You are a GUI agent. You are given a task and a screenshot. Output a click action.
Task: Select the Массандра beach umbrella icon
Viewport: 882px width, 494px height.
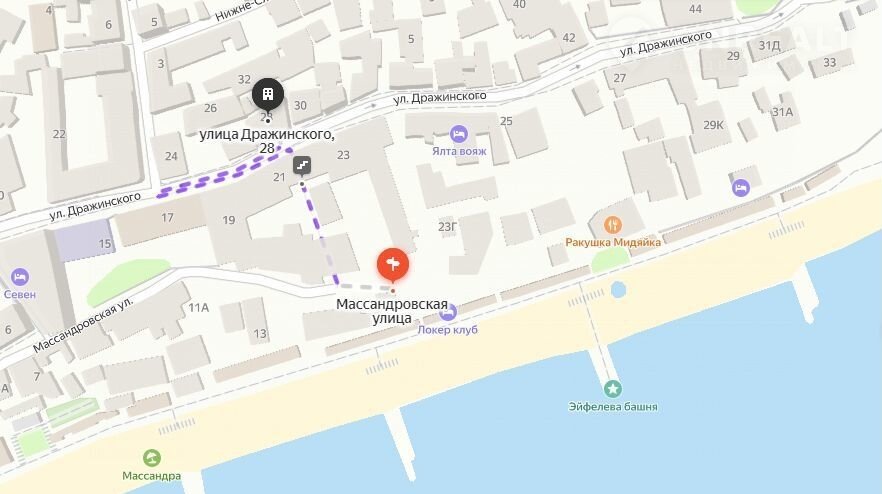pos(151,458)
